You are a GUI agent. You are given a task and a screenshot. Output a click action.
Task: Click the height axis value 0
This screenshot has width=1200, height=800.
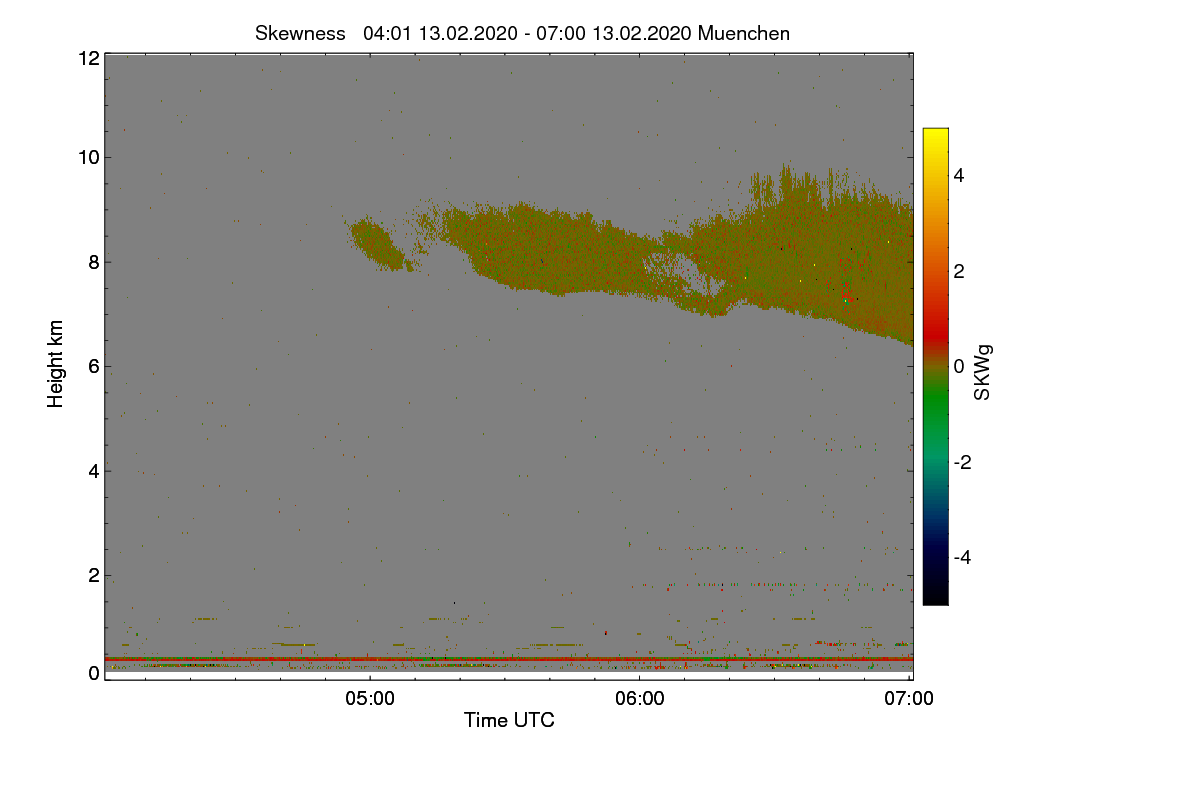coord(93,673)
